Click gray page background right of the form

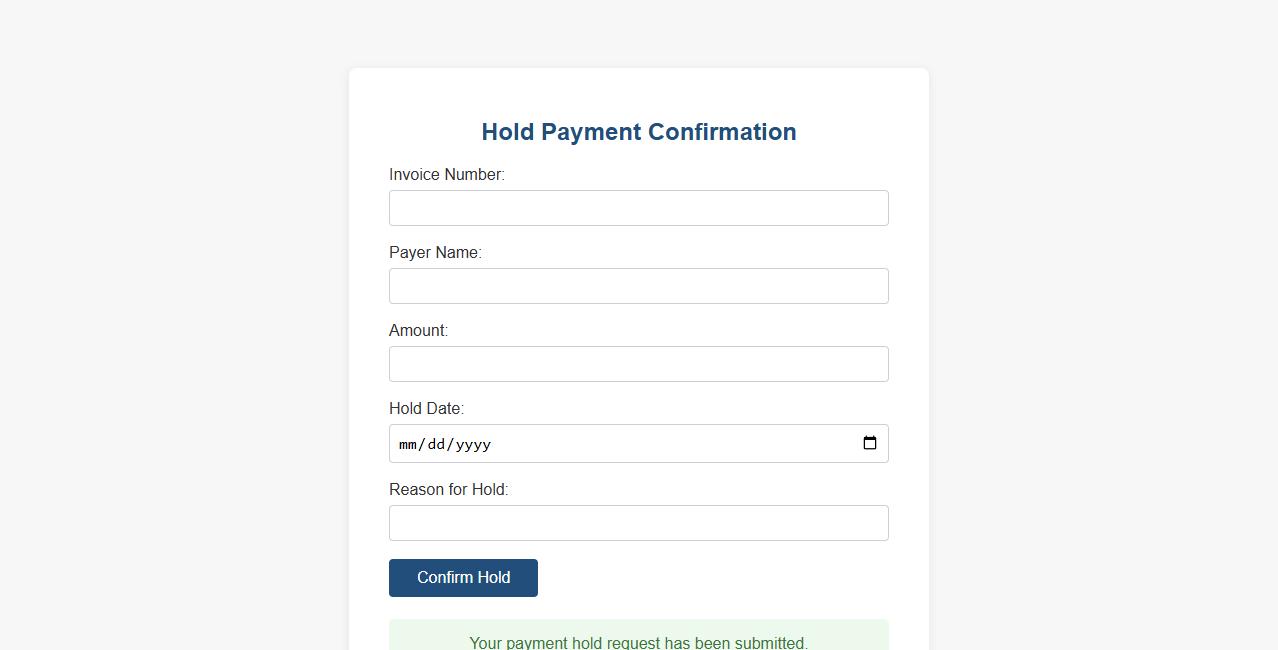pos(1100,350)
